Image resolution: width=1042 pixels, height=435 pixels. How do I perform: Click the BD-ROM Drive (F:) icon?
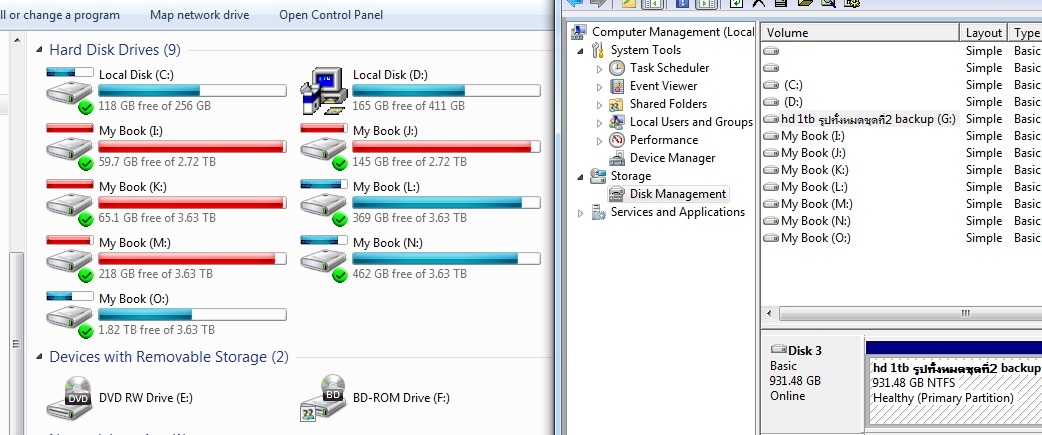(323, 397)
